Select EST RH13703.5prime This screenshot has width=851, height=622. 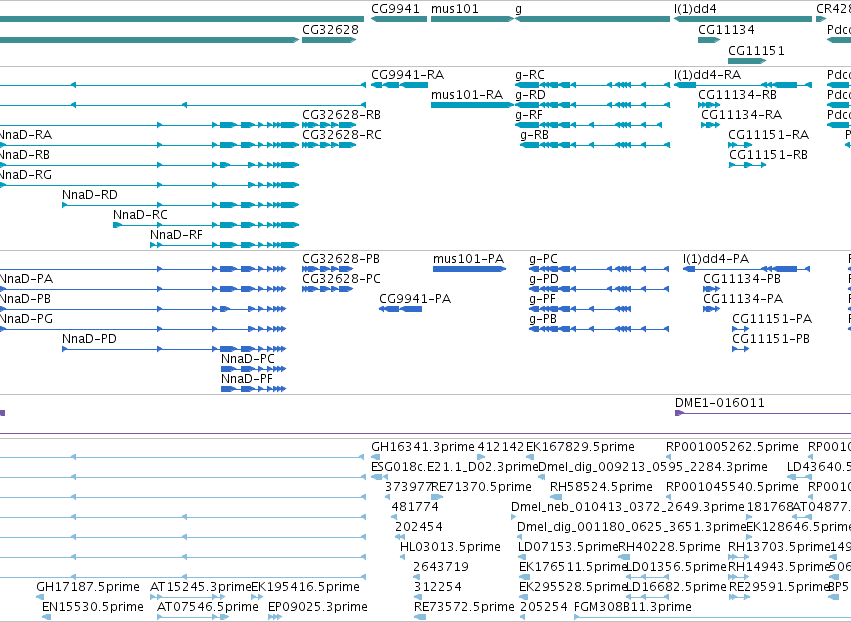pyautogui.click(x=738, y=557)
